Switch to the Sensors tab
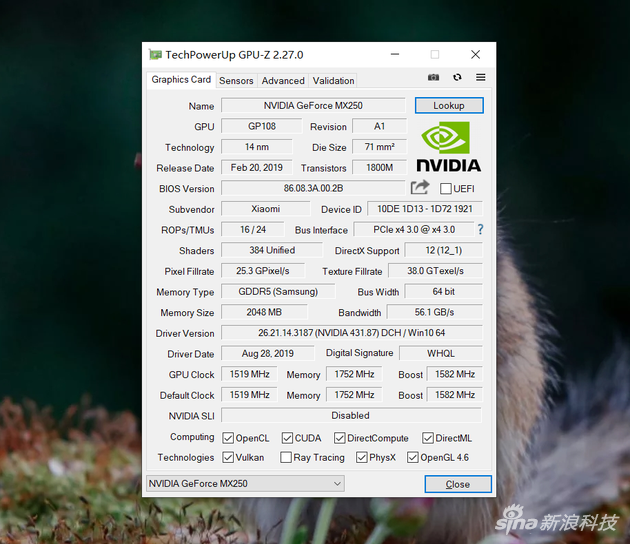630x544 pixels. tap(236, 81)
